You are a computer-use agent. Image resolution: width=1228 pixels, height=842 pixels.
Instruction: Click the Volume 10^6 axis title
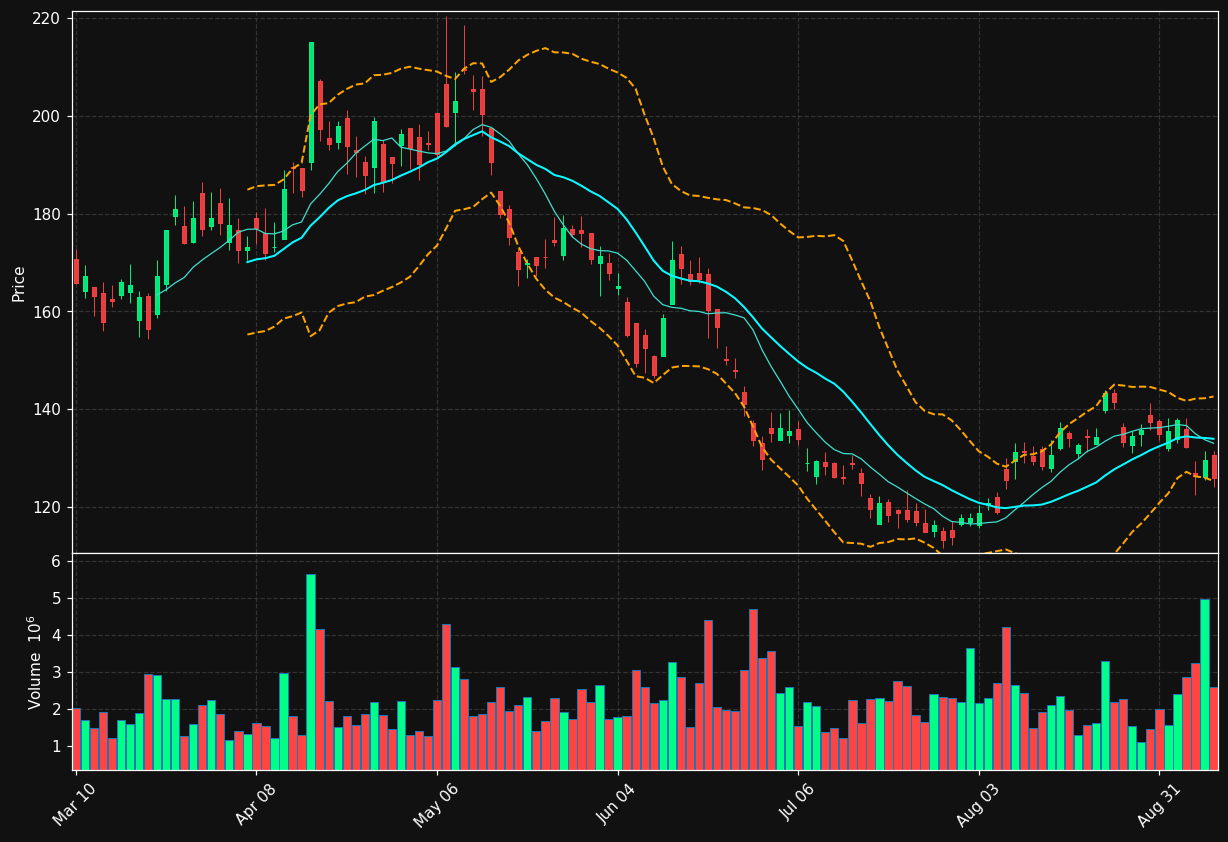point(34,662)
